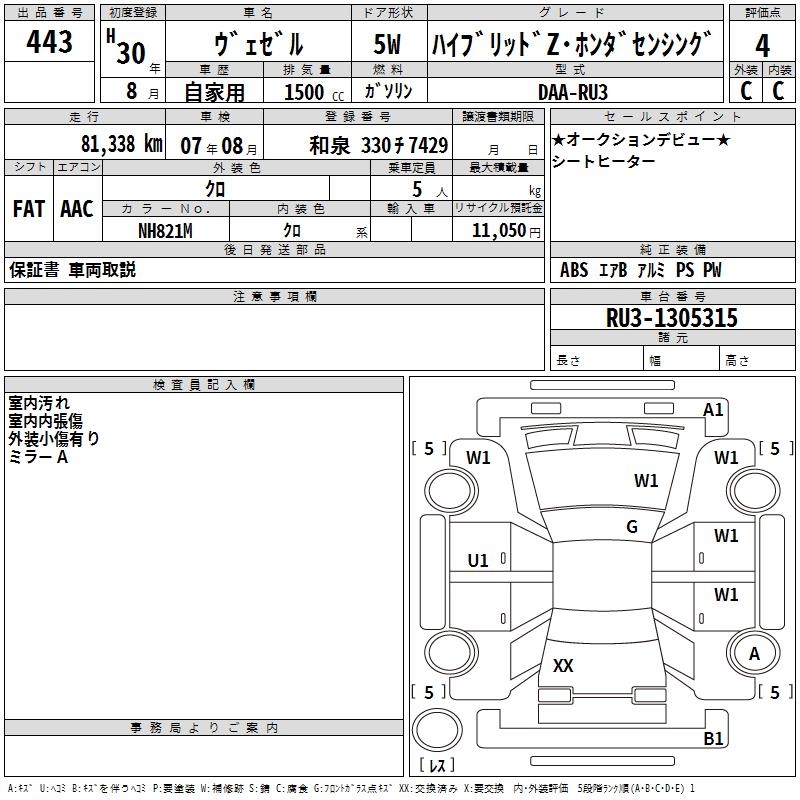Viewport: 800px width, 800px height.
Task: Click the car name ヴェゼル
Action: click(259, 43)
